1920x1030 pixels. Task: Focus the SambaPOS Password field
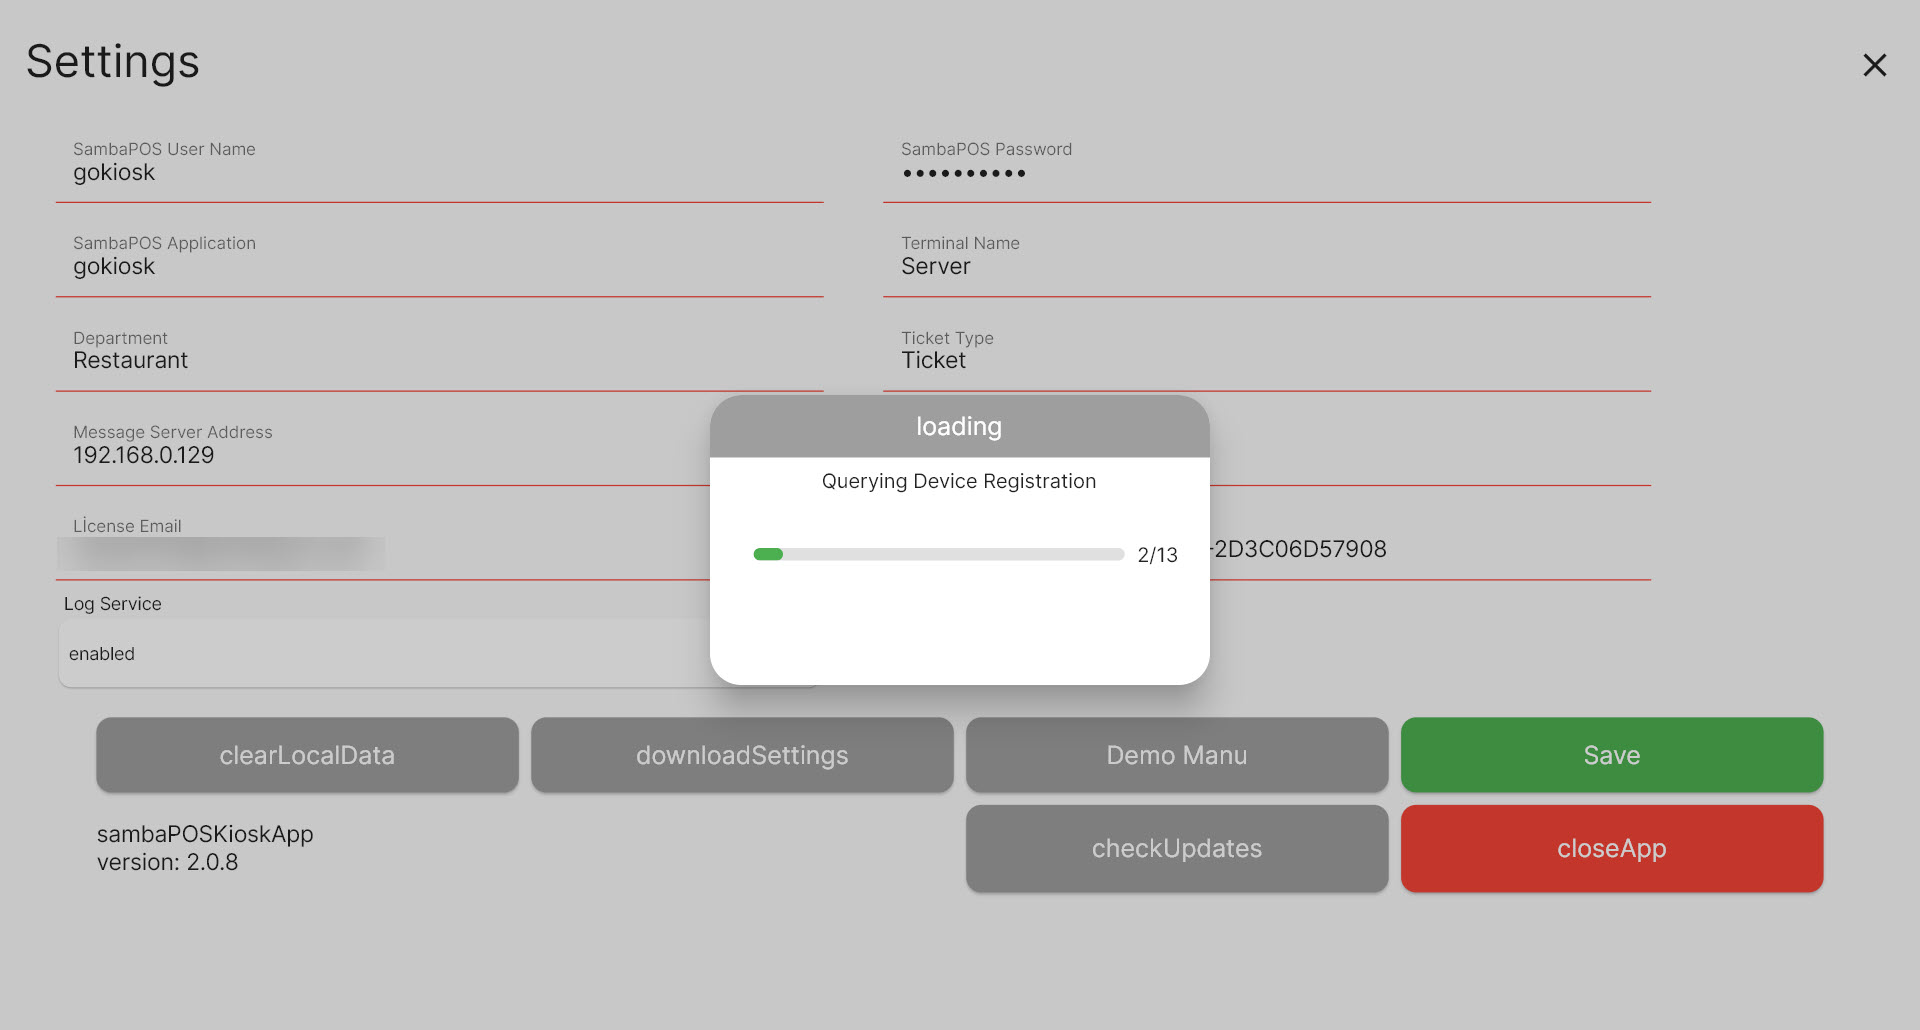(x=1265, y=173)
